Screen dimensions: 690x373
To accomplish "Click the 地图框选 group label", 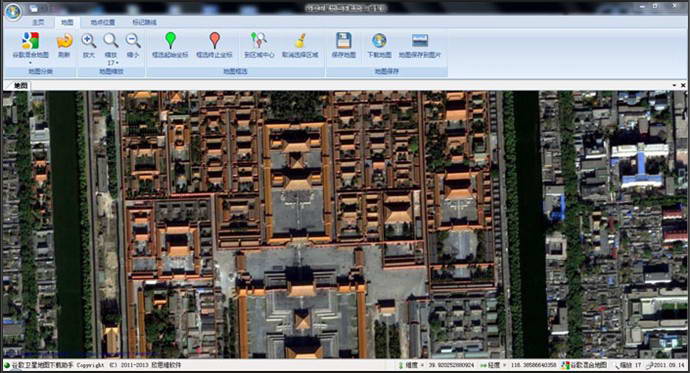I will pyautogui.click(x=235, y=71).
